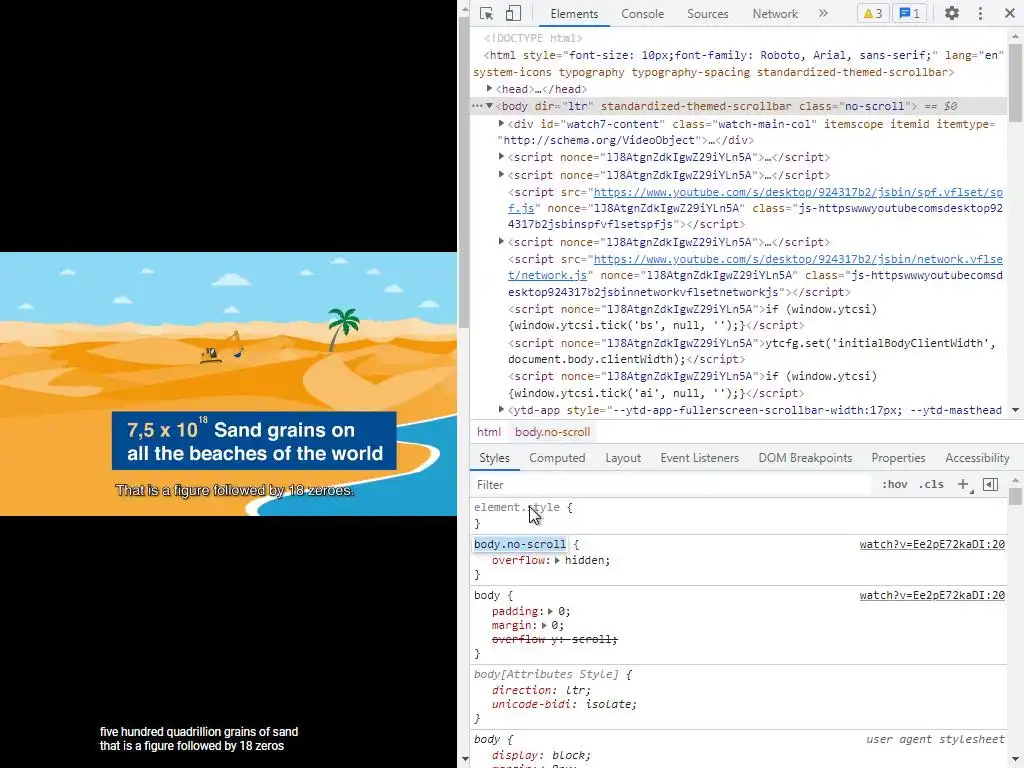Viewport: 1024px width, 768px height.
Task: Switch to the Network tab
Action: (775, 14)
